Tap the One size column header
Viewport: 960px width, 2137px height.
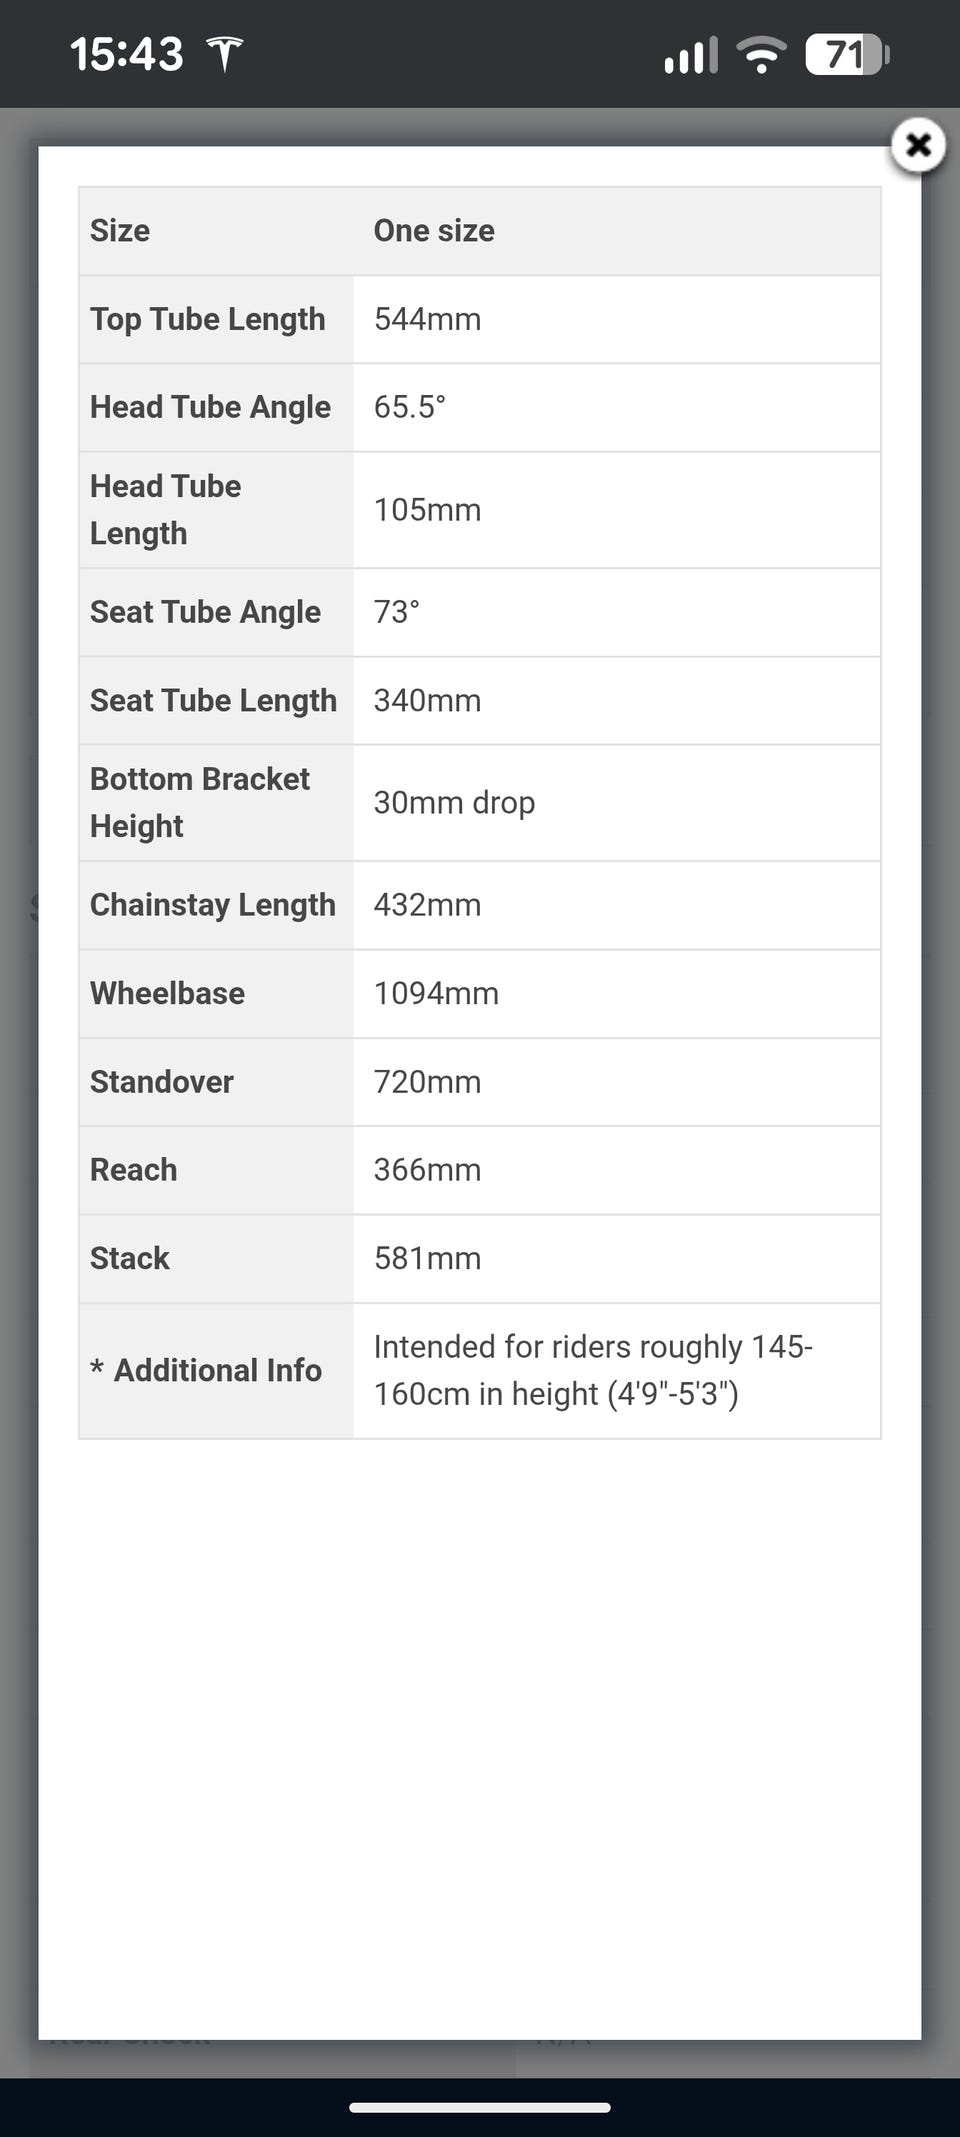click(434, 231)
